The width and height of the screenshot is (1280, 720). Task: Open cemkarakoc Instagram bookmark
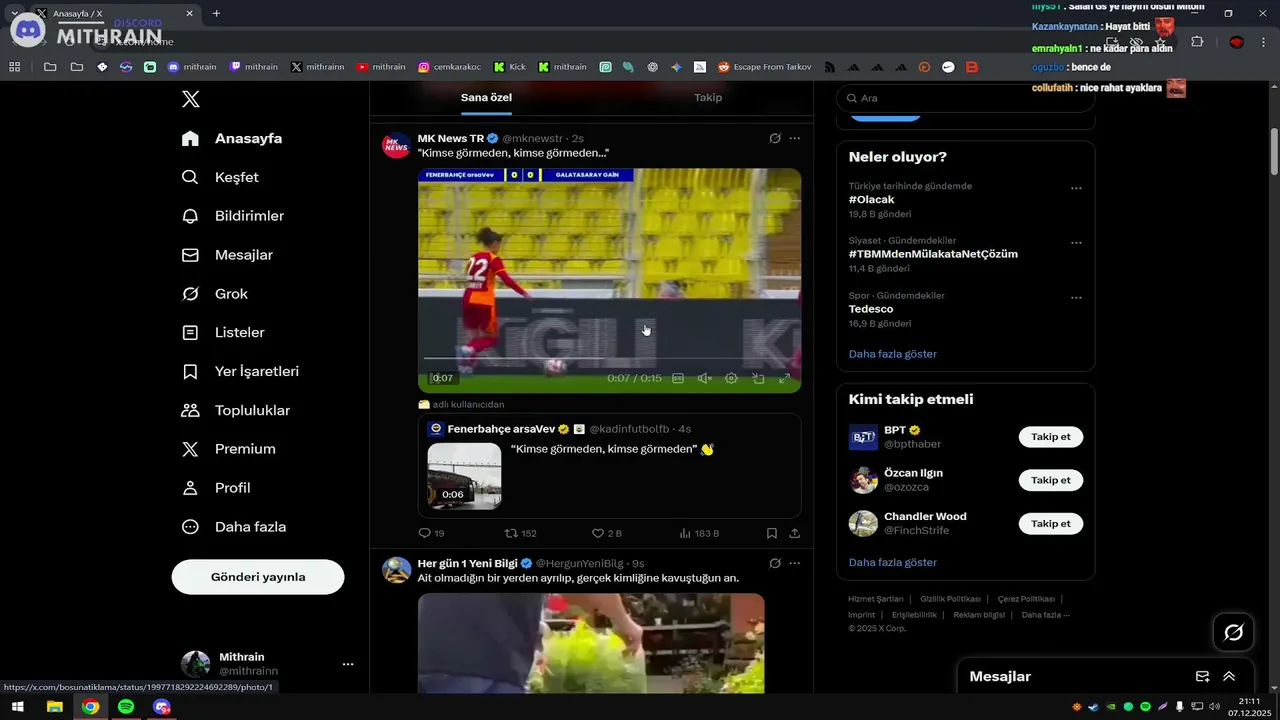449,67
